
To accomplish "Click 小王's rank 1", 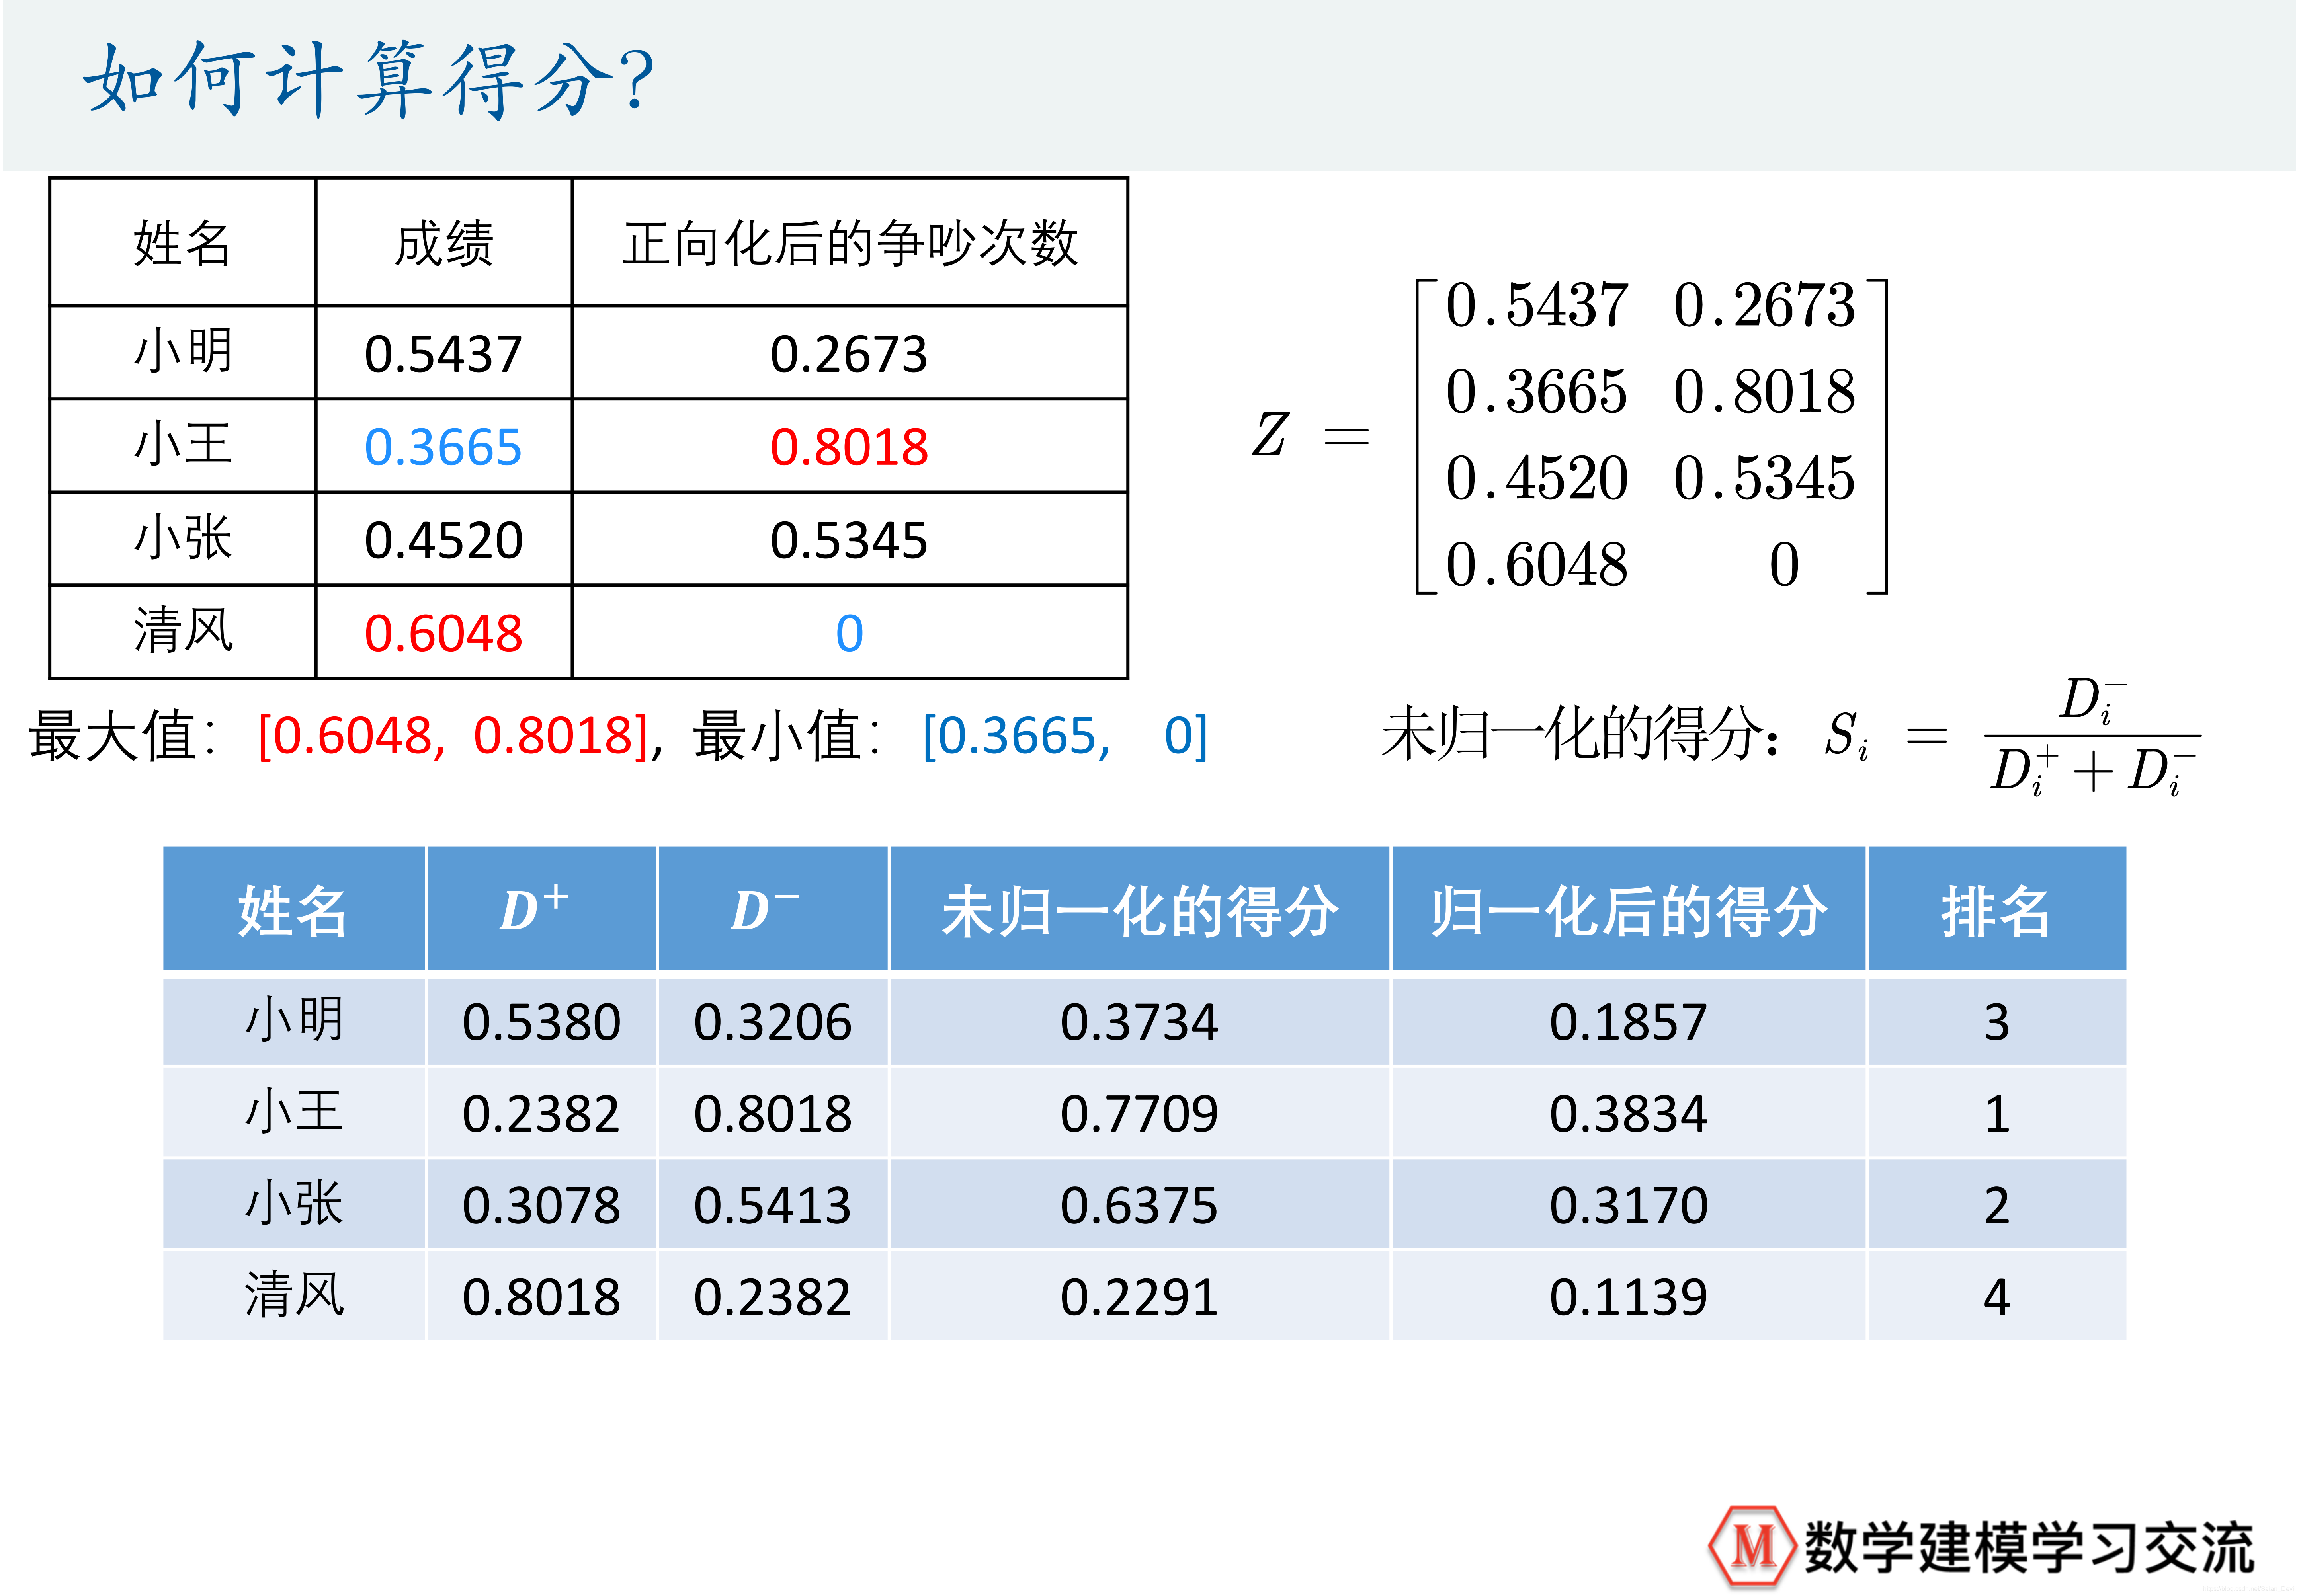I will point(1996,1113).
